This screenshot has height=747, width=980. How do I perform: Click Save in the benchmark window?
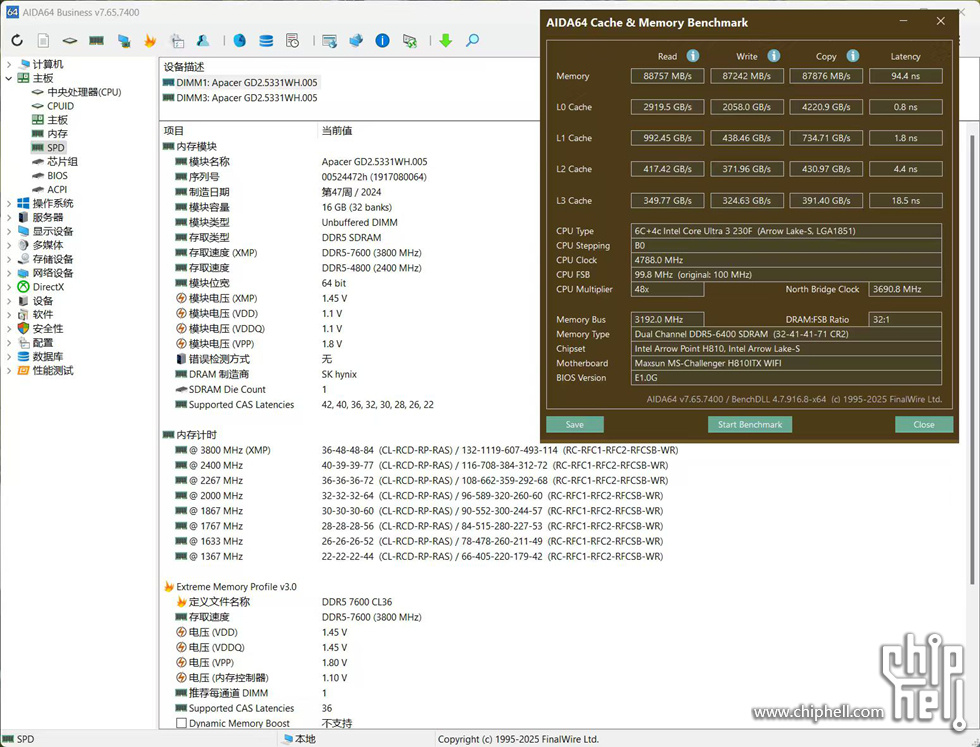click(574, 424)
